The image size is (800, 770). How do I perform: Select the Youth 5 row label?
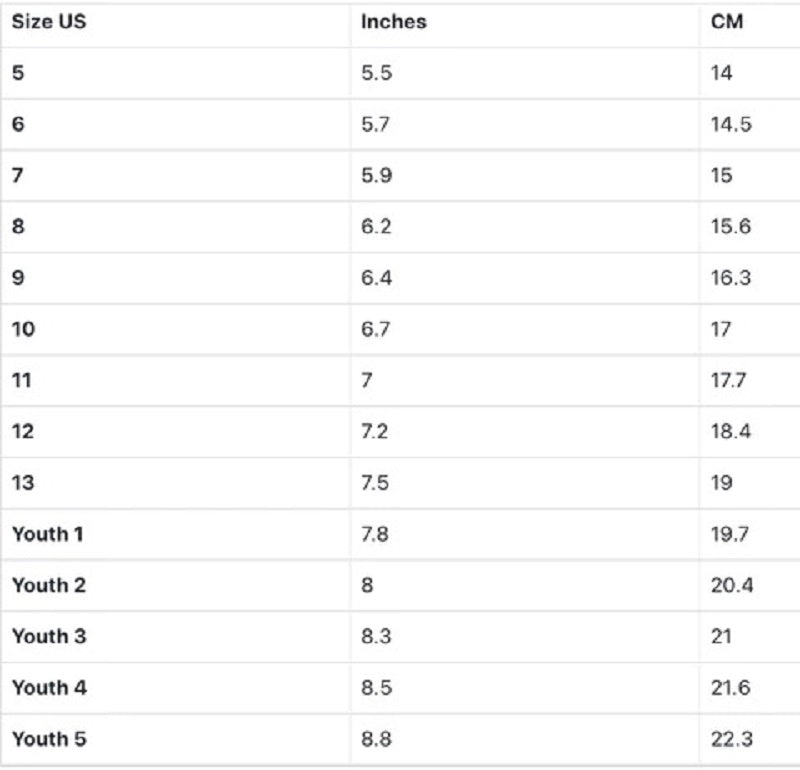point(49,739)
